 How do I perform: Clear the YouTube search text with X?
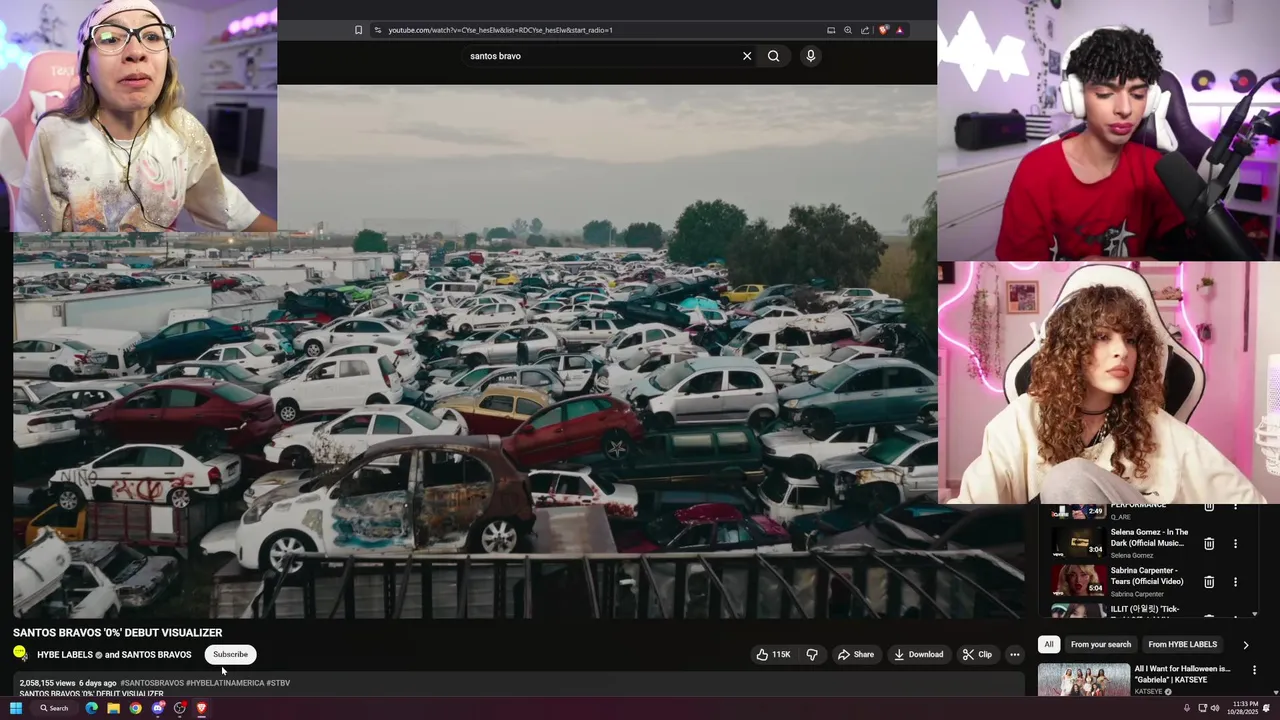click(747, 56)
